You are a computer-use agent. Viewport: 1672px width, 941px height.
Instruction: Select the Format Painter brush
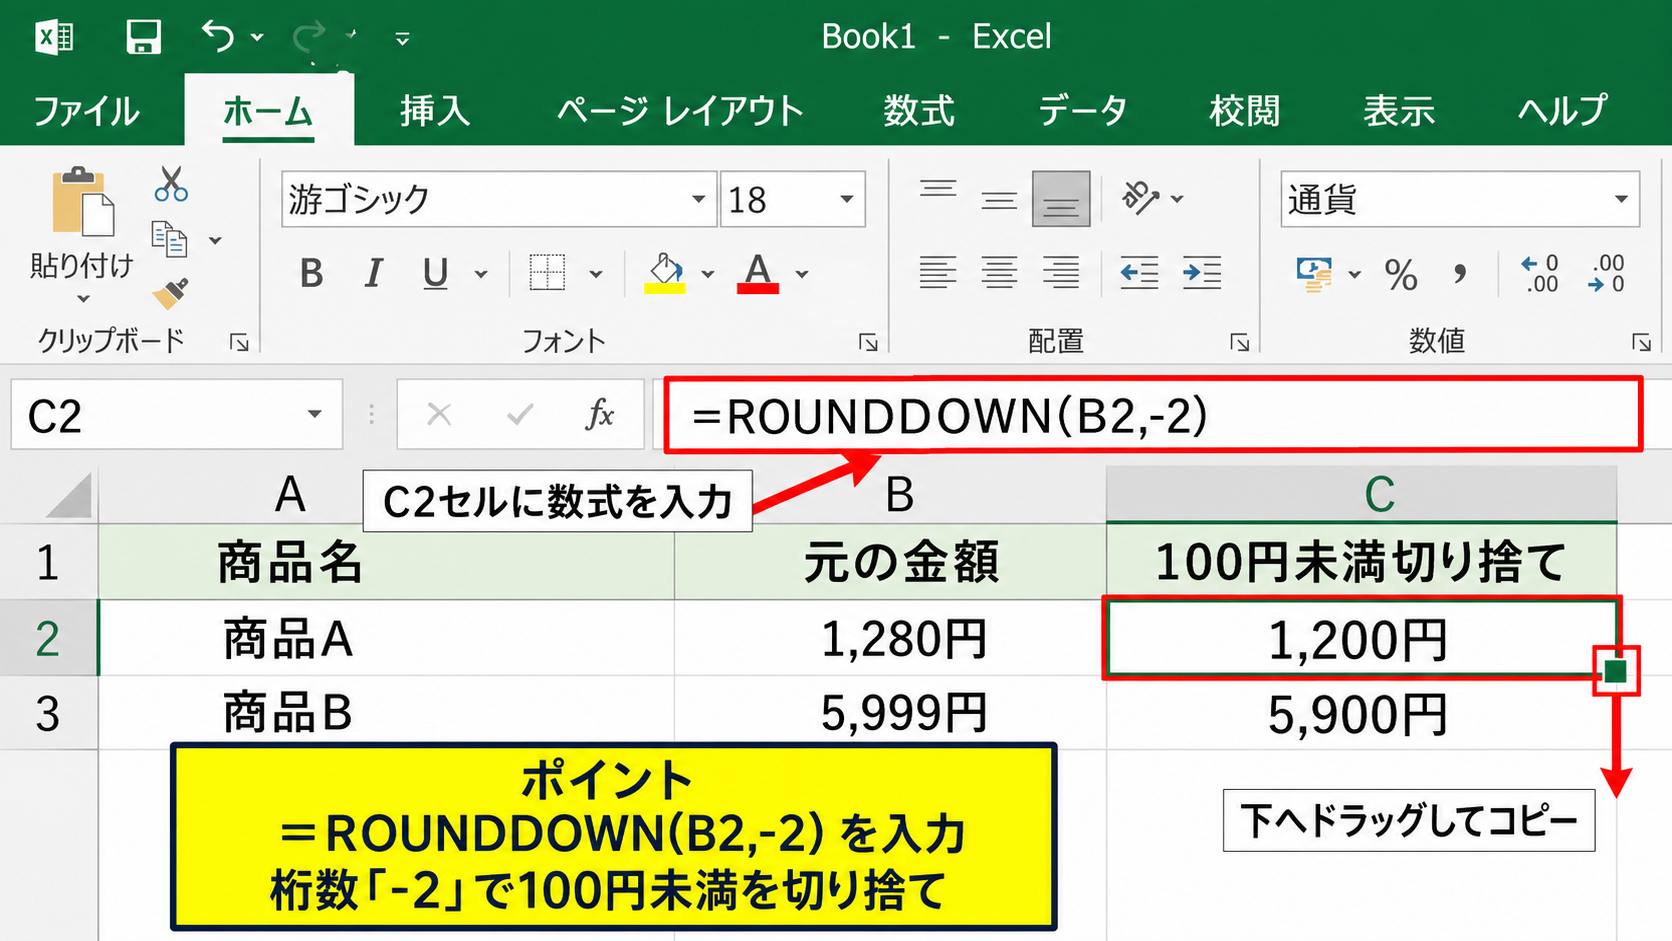coord(171,294)
